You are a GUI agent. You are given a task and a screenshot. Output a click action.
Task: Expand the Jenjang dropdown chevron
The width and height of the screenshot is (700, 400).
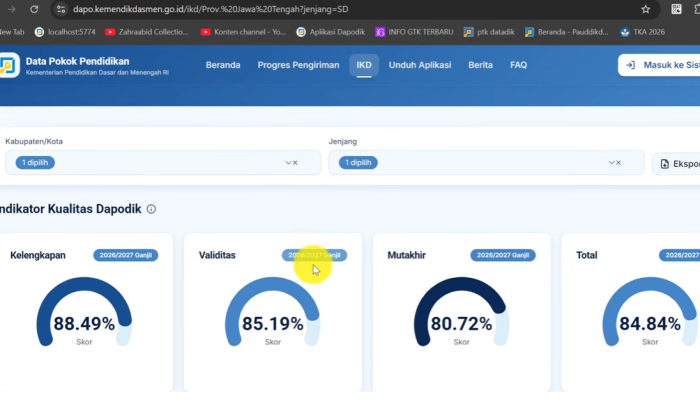point(612,162)
